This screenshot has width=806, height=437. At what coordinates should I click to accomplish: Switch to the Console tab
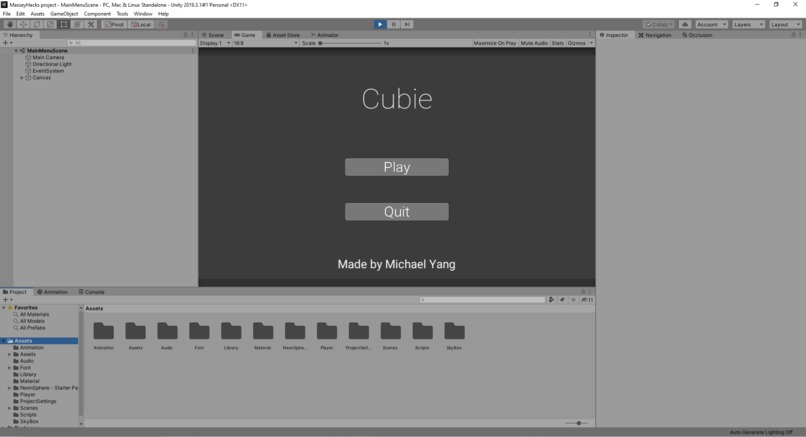[x=91, y=292]
